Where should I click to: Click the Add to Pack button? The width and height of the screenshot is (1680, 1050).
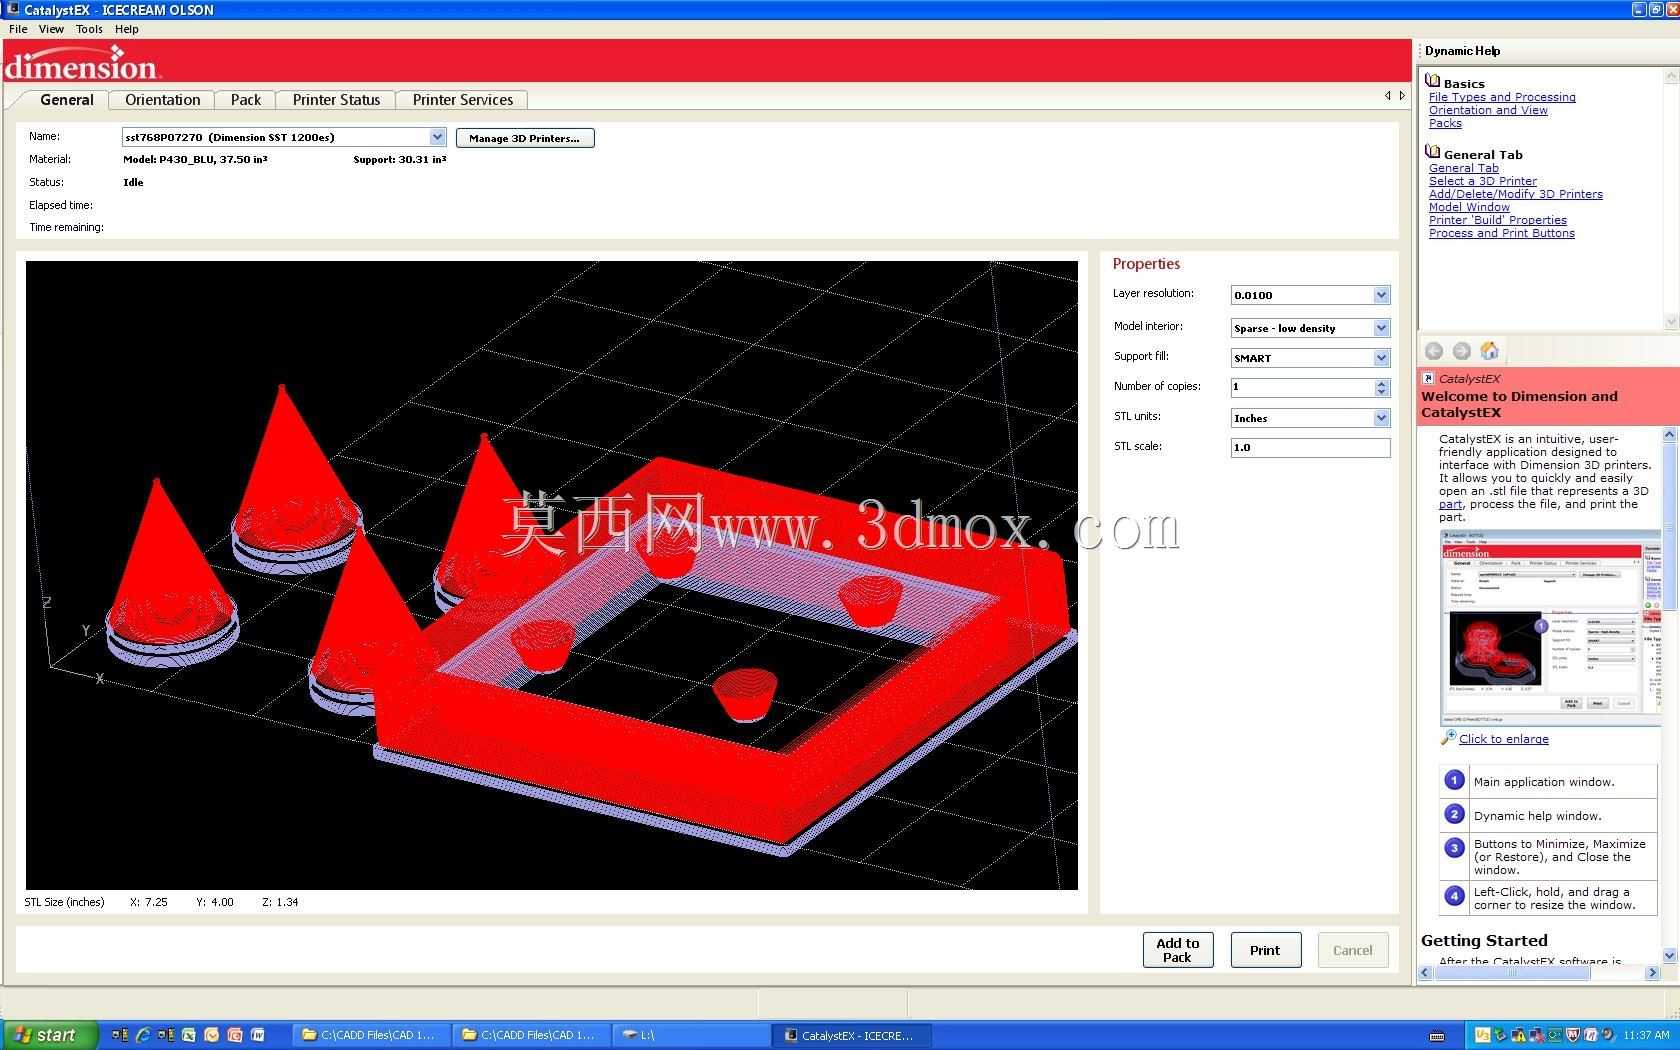1178,950
